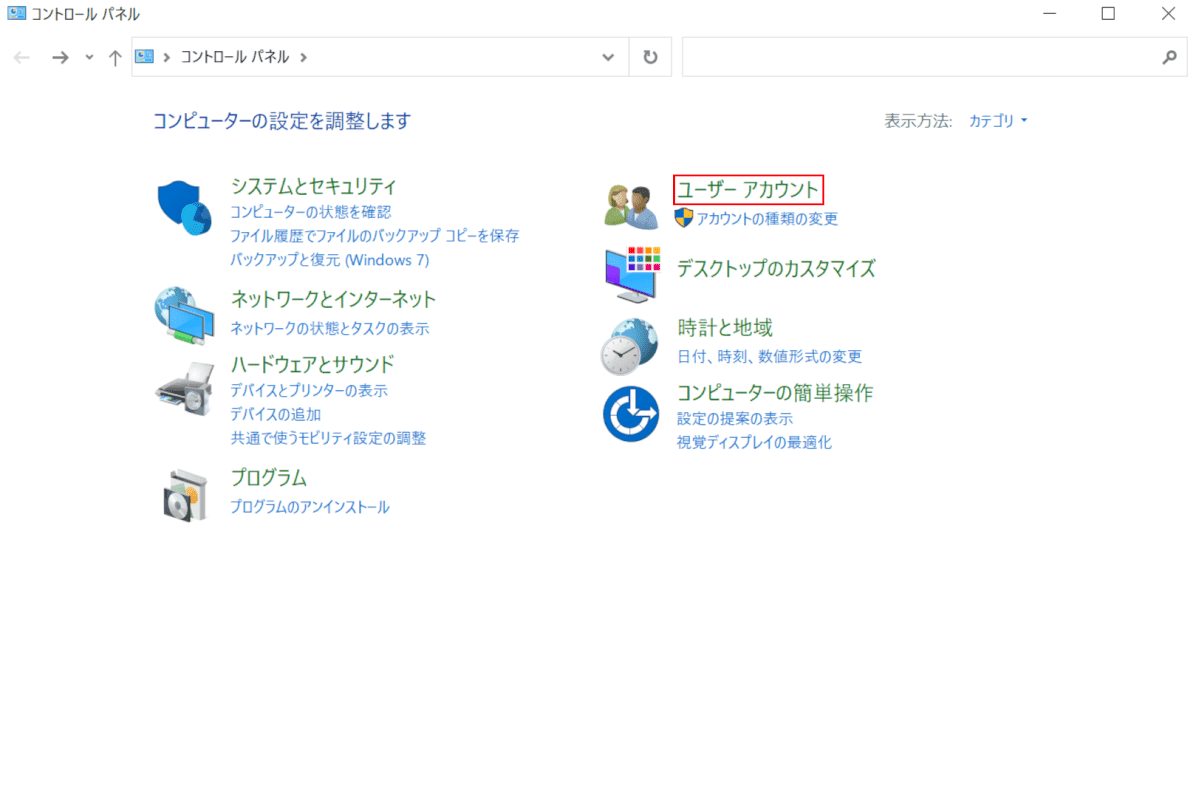1196x800 pixels.
Task: Open the System and Security shield icon
Action: coord(184,207)
